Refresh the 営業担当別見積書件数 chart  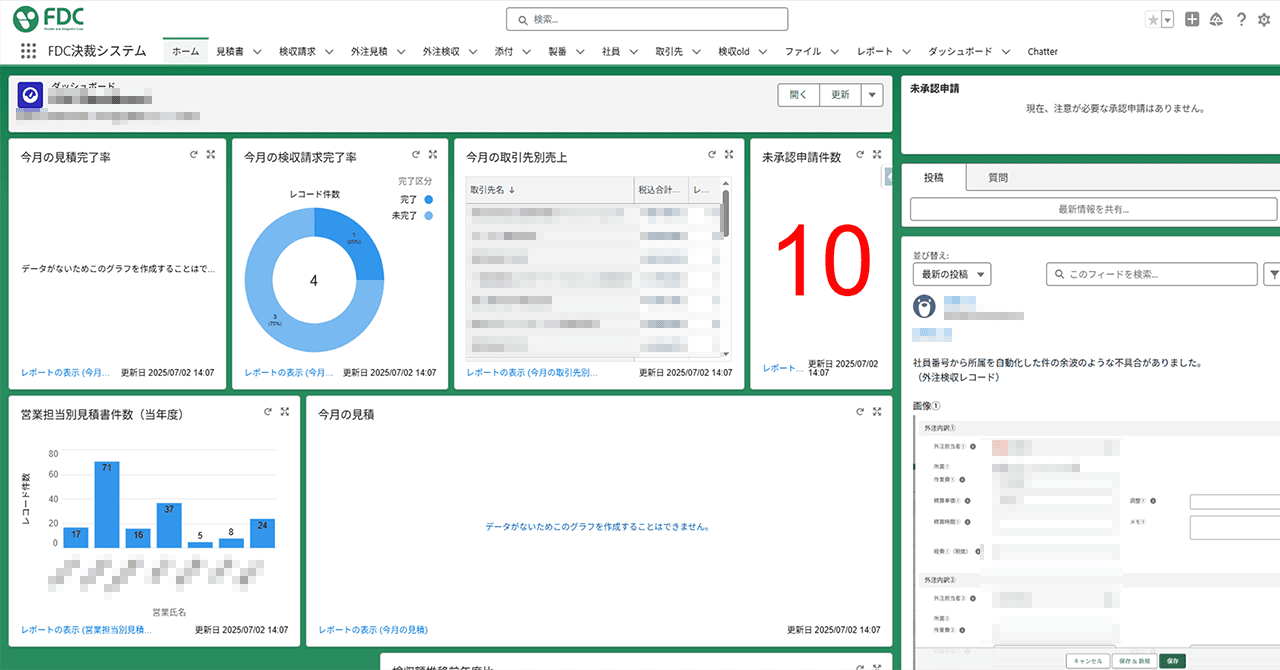pyautogui.click(x=268, y=411)
